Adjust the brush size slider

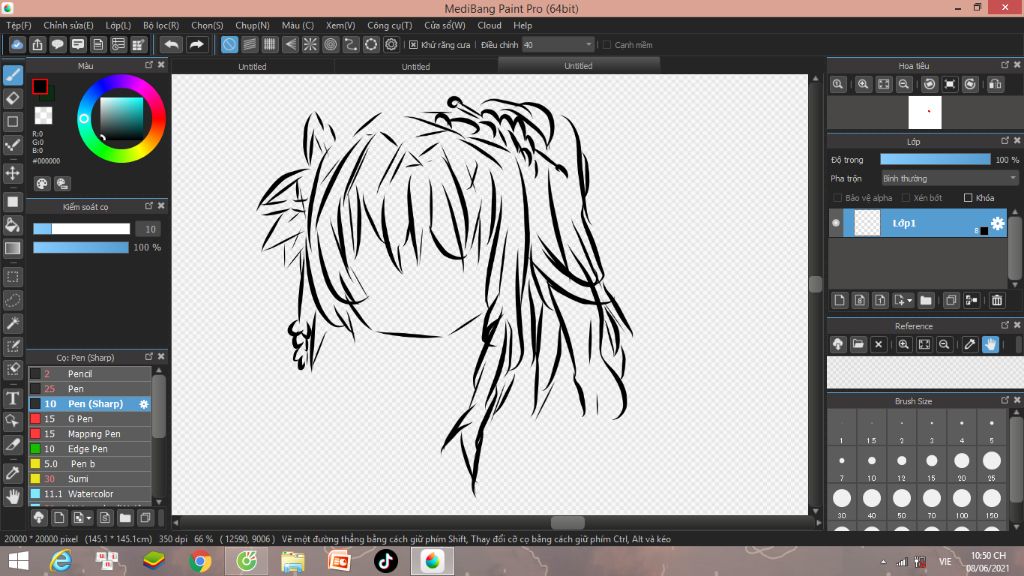pyautogui.click(x=82, y=229)
